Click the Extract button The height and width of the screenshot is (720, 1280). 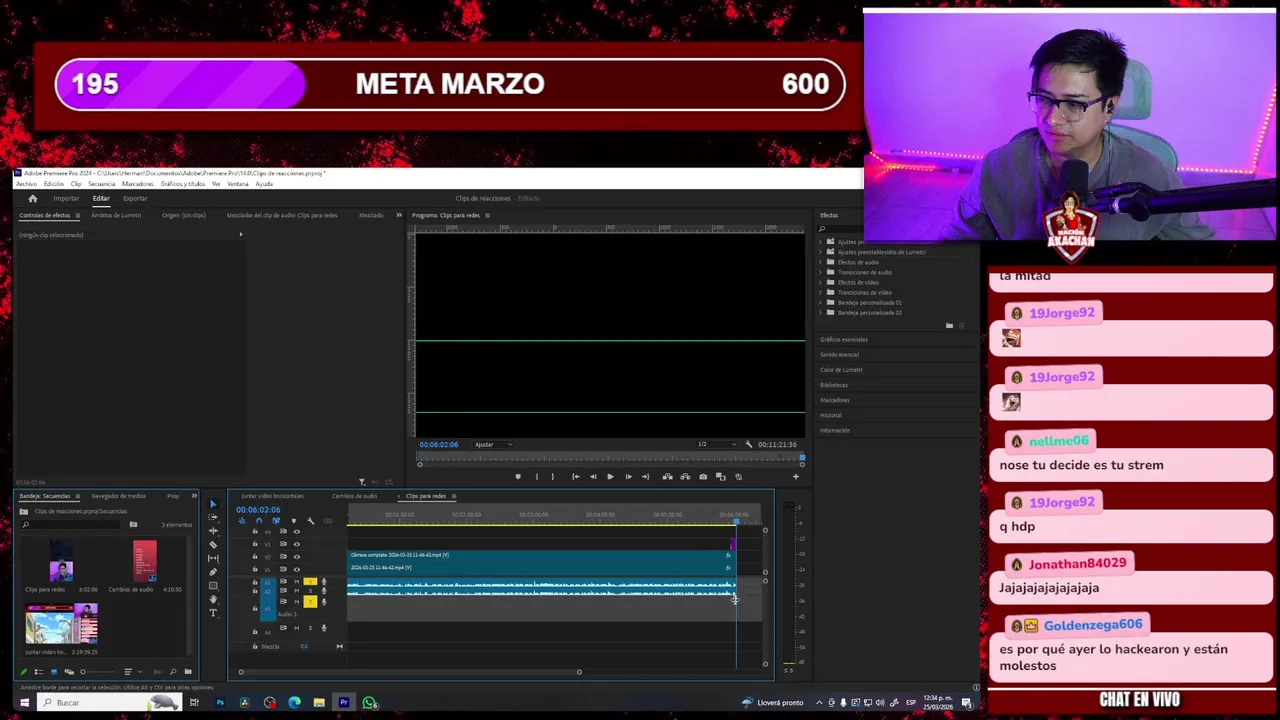coord(685,477)
